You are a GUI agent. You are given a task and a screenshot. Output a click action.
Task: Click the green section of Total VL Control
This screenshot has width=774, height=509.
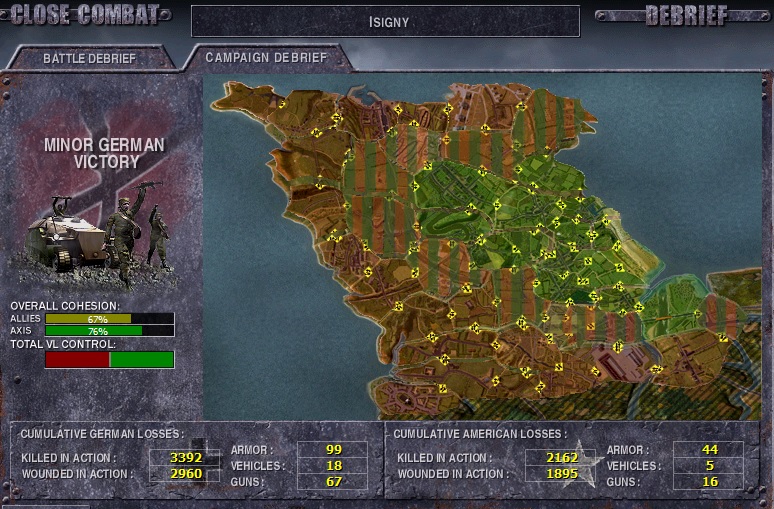[141, 359]
